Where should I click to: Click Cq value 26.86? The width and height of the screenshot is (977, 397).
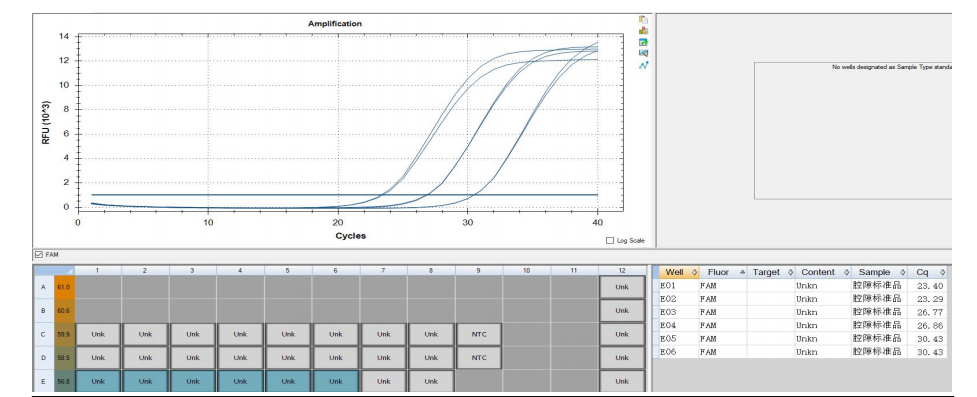pos(927,325)
